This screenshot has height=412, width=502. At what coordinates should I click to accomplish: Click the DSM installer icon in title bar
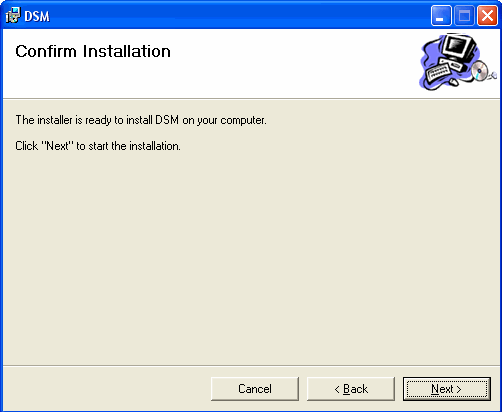(13, 15)
